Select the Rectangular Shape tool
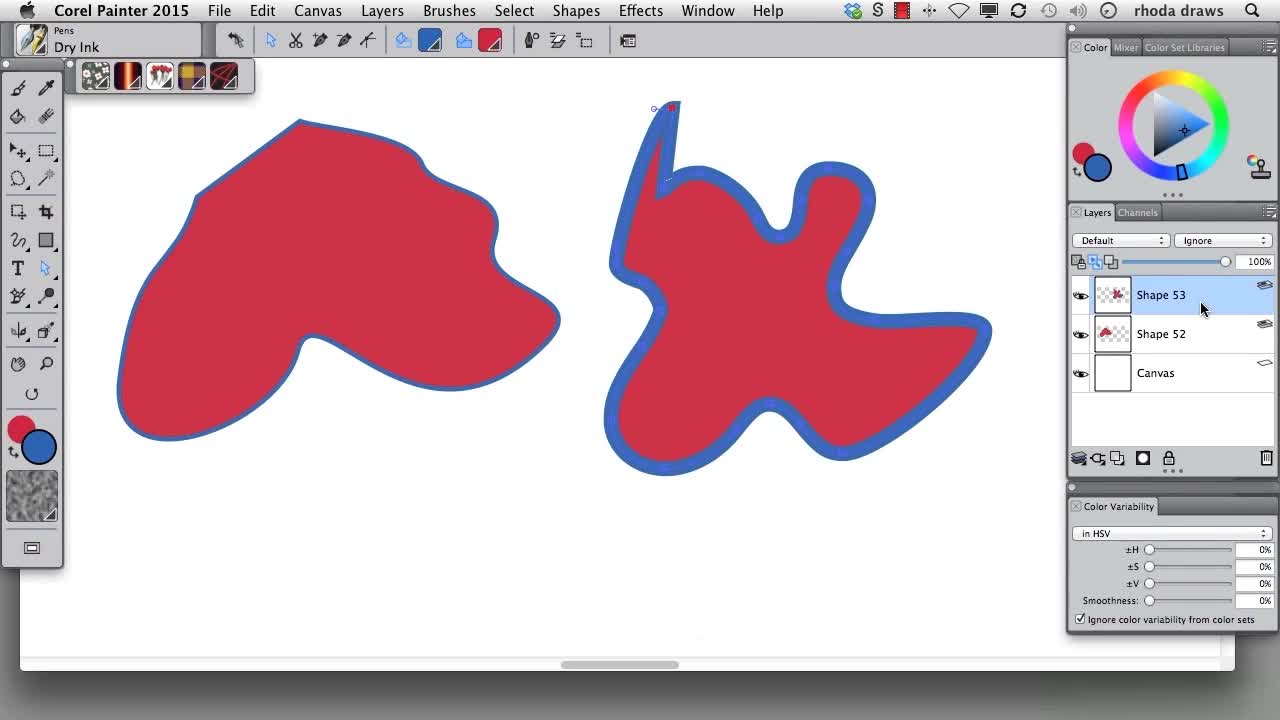The image size is (1280, 720). pos(46,241)
